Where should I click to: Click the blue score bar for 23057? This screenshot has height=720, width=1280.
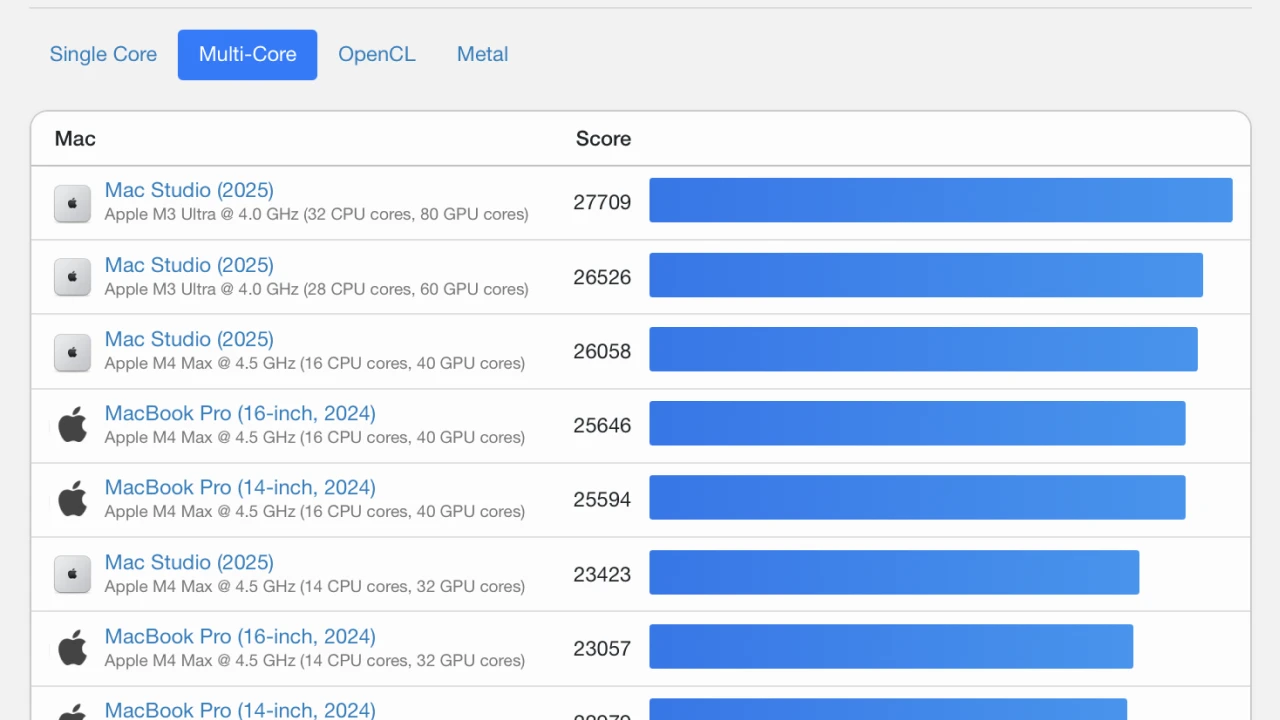pos(890,646)
